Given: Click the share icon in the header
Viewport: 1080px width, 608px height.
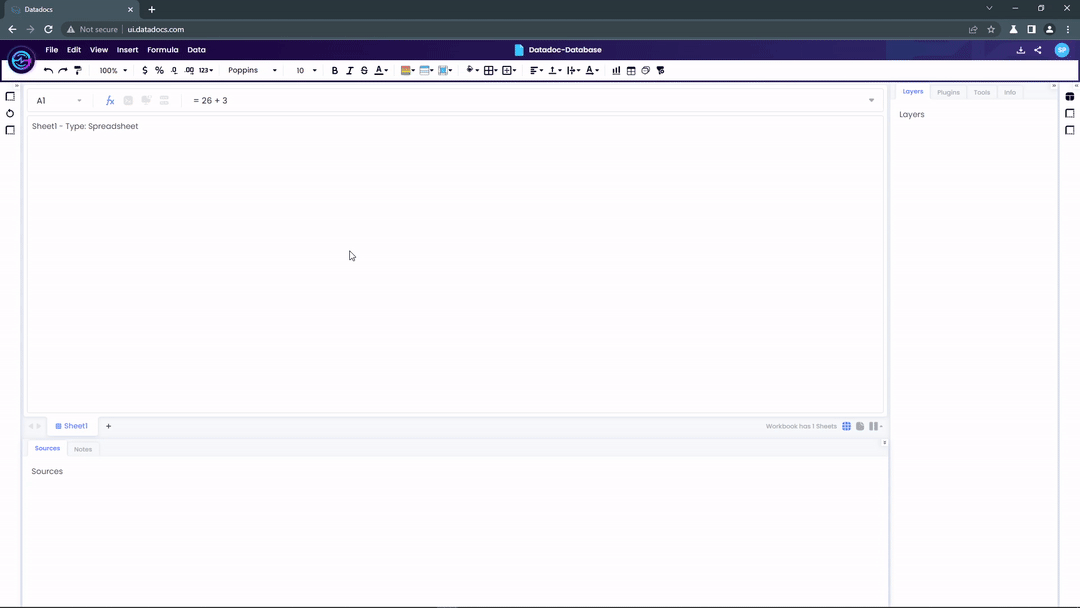Looking at the screenshot, I should 1037,50.
